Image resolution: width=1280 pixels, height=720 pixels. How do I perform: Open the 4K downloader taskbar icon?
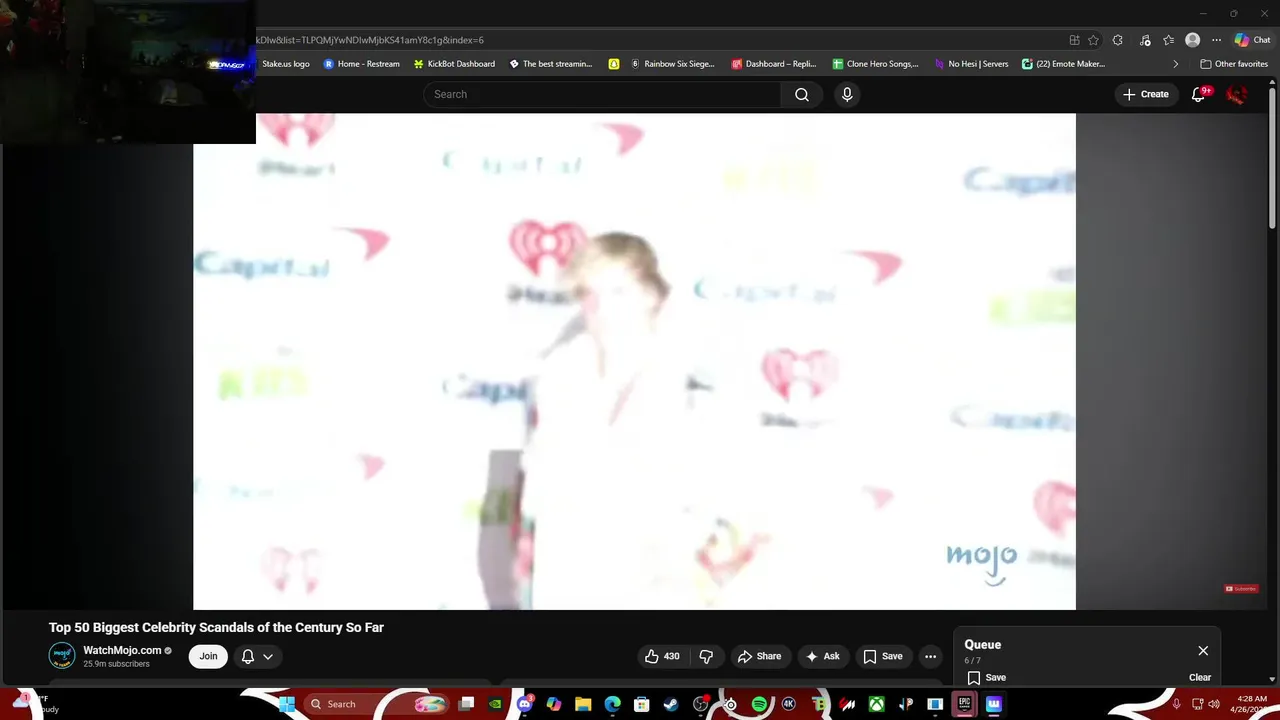coord(788,704)
